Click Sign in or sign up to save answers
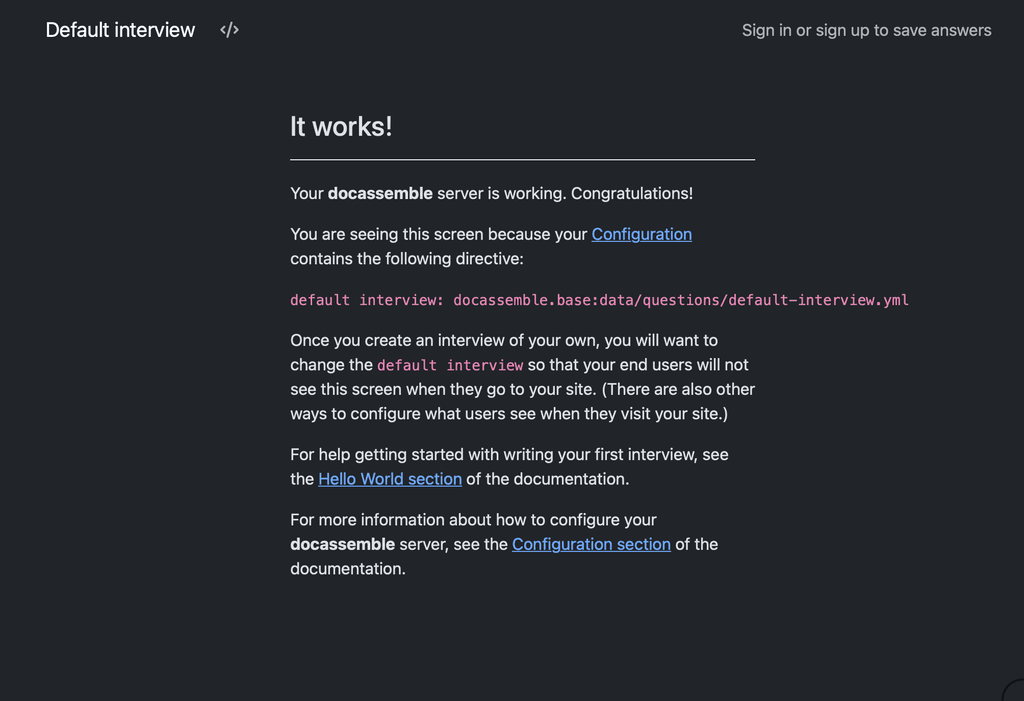 tap(866, 30)
